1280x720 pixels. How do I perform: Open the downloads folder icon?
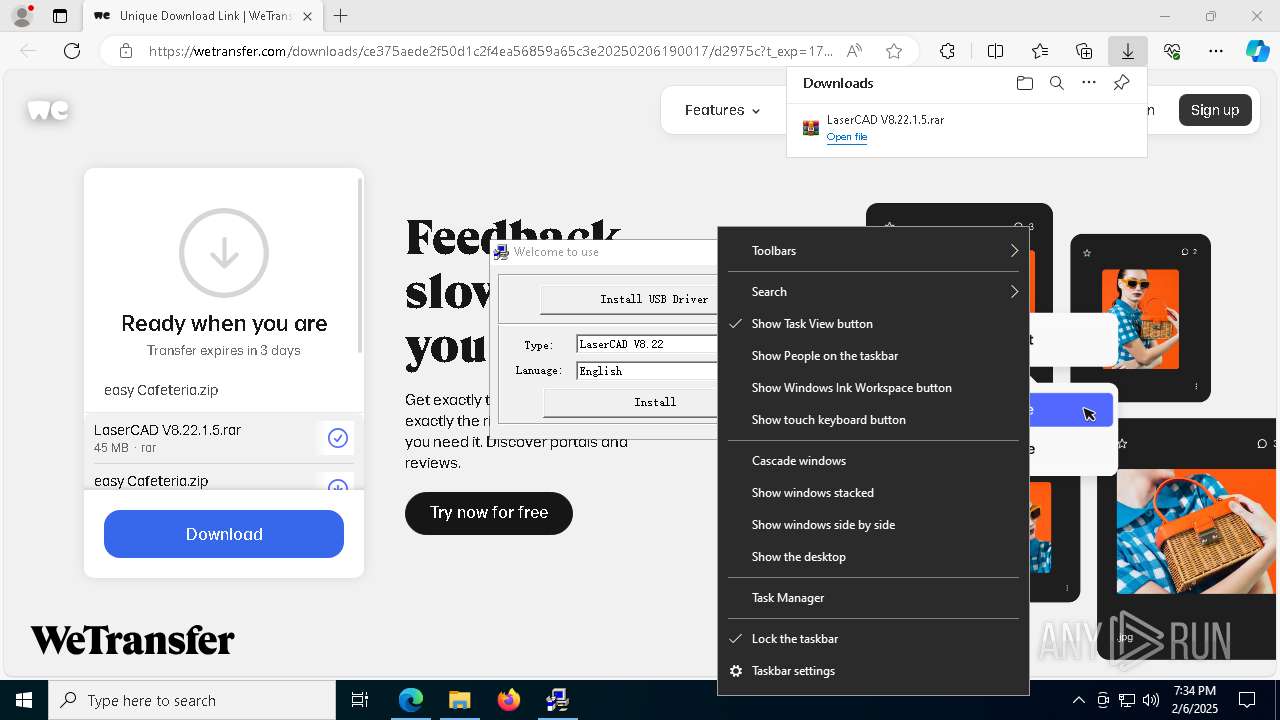coord(1024,83)
